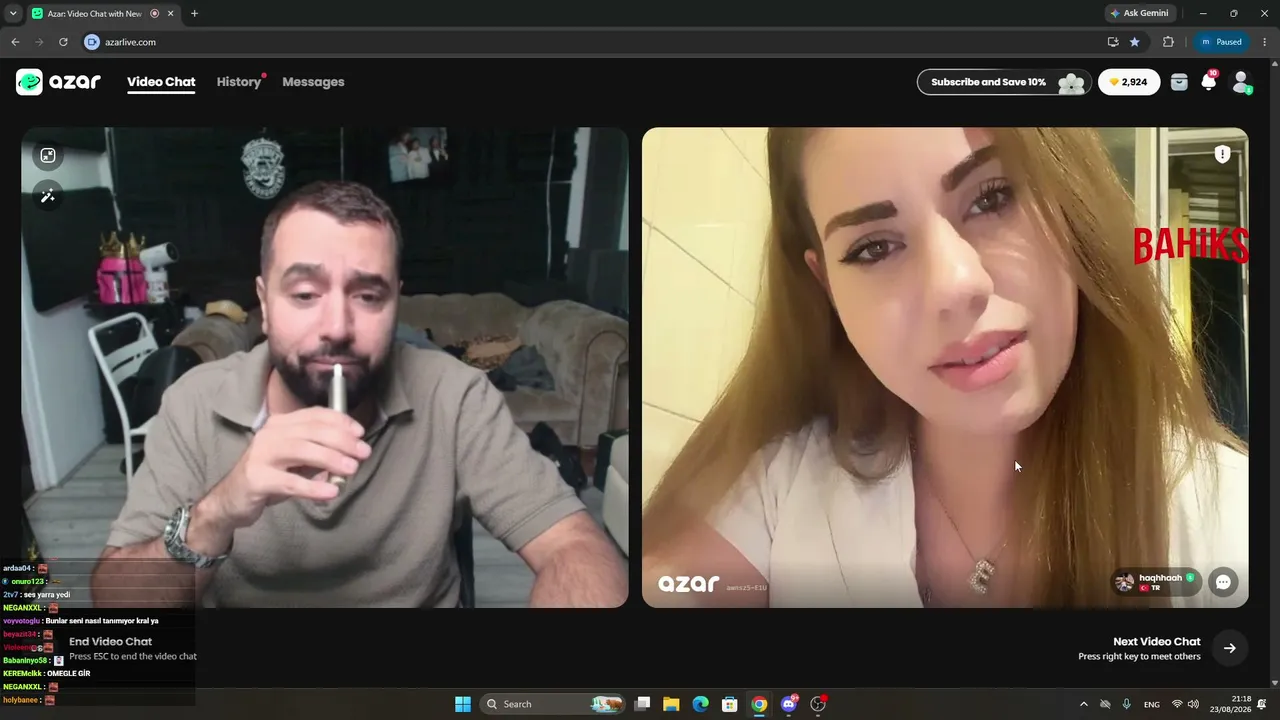This screenshot has height=720, width=1280.
Task: Go back to the previous page
Action: [x=15, y=42]
